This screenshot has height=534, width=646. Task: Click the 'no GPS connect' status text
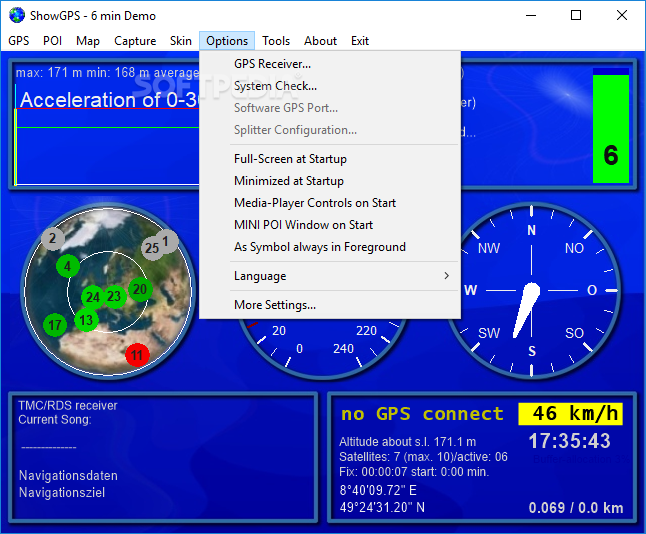pos(422,414)
